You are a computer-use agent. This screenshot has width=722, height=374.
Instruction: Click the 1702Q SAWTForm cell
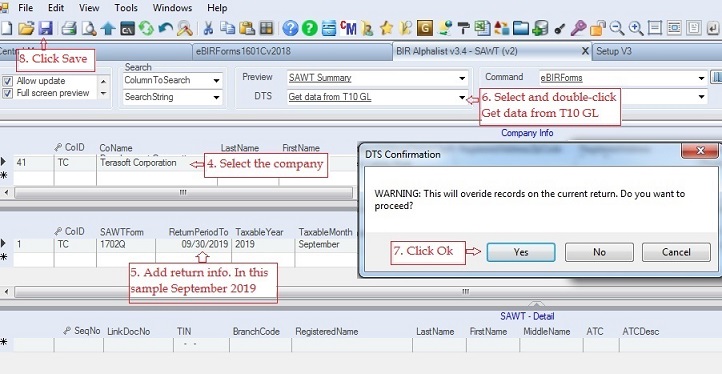pos(126,245)
